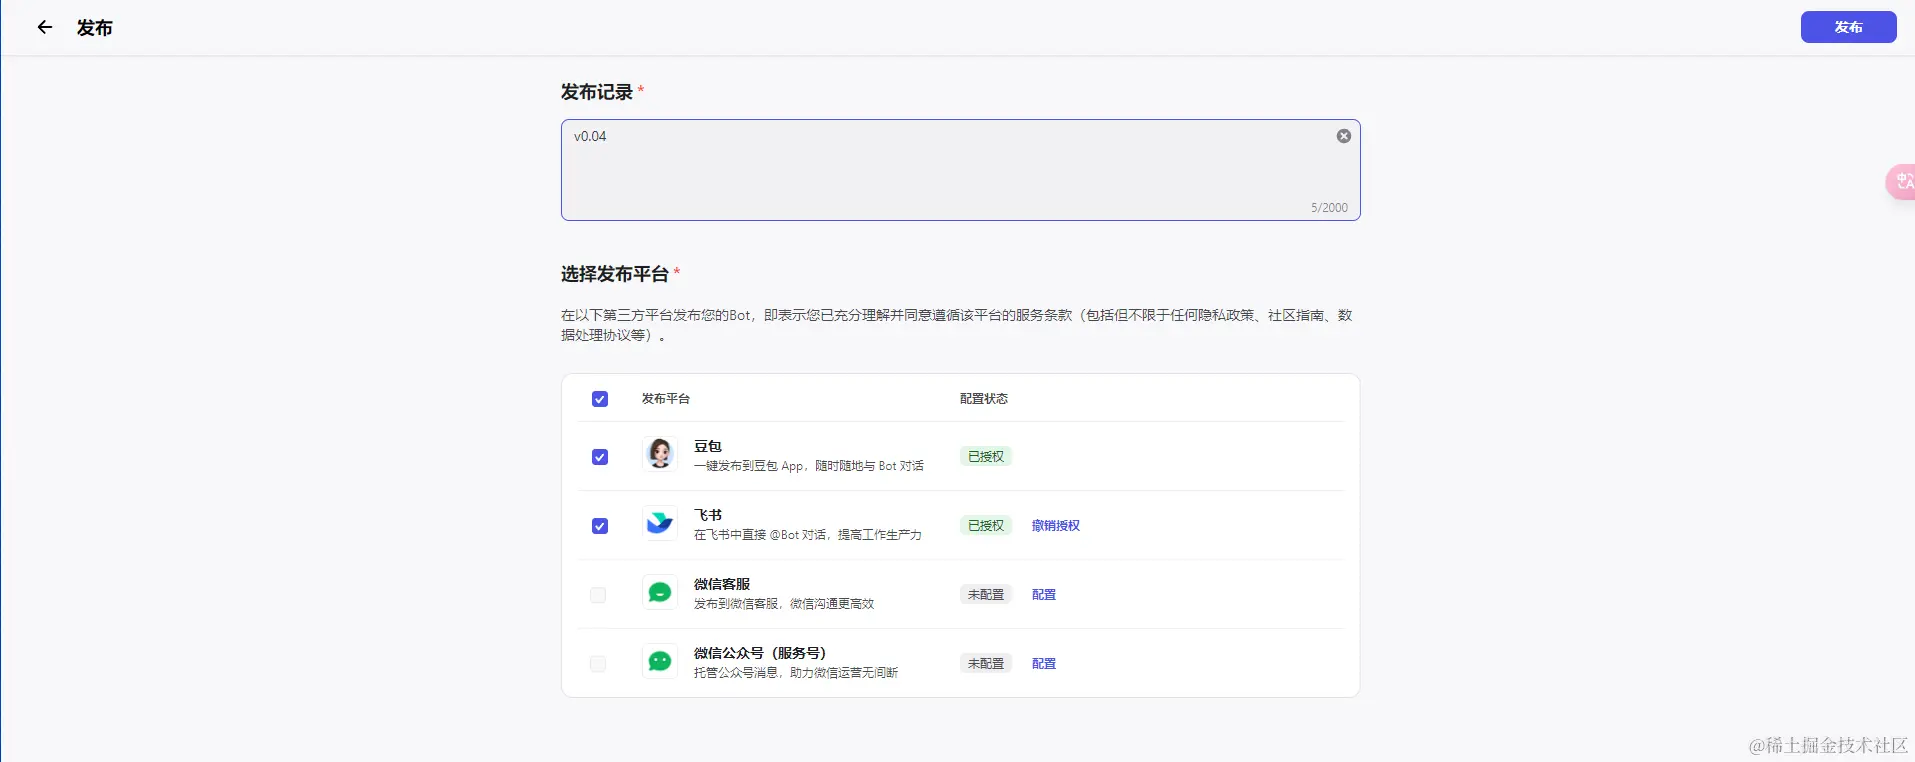Click the 飞书 logo icon
The height and width of the screenshot is (762, 1915).
(x=660, y=525)
